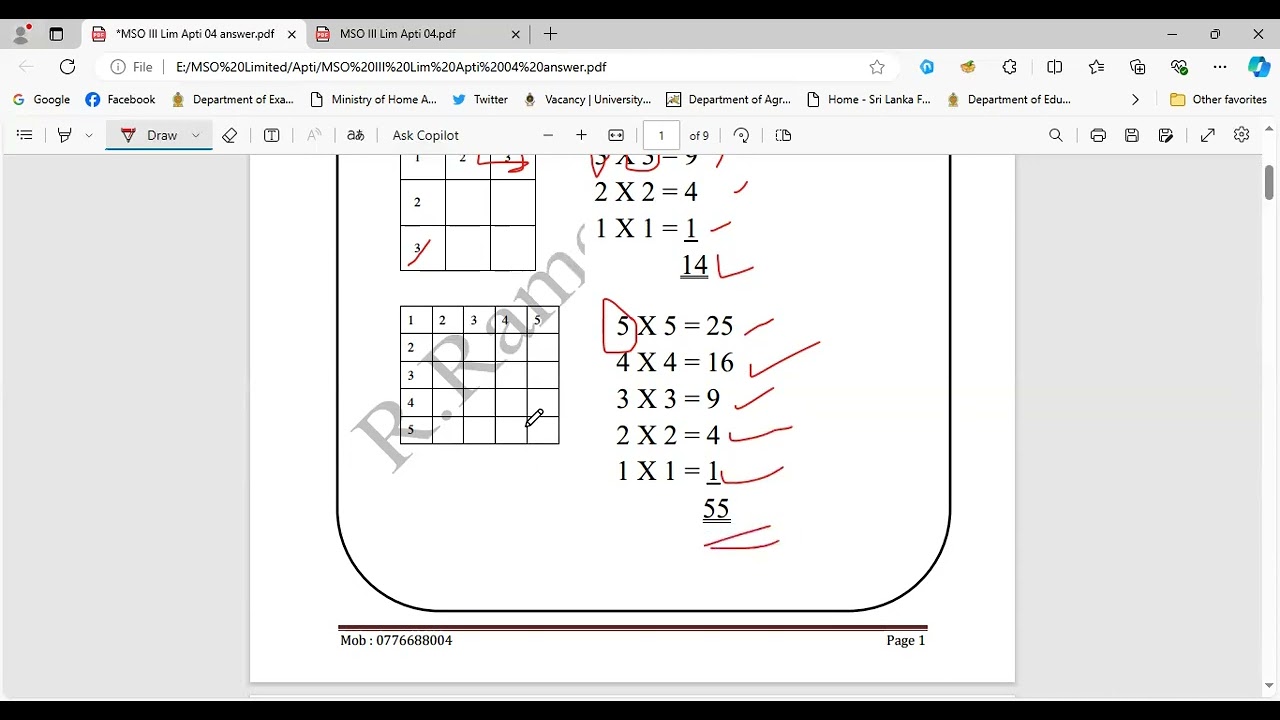The image size is (1280, 720).
Task: Select the Erase tool
Action: (230, 135)
